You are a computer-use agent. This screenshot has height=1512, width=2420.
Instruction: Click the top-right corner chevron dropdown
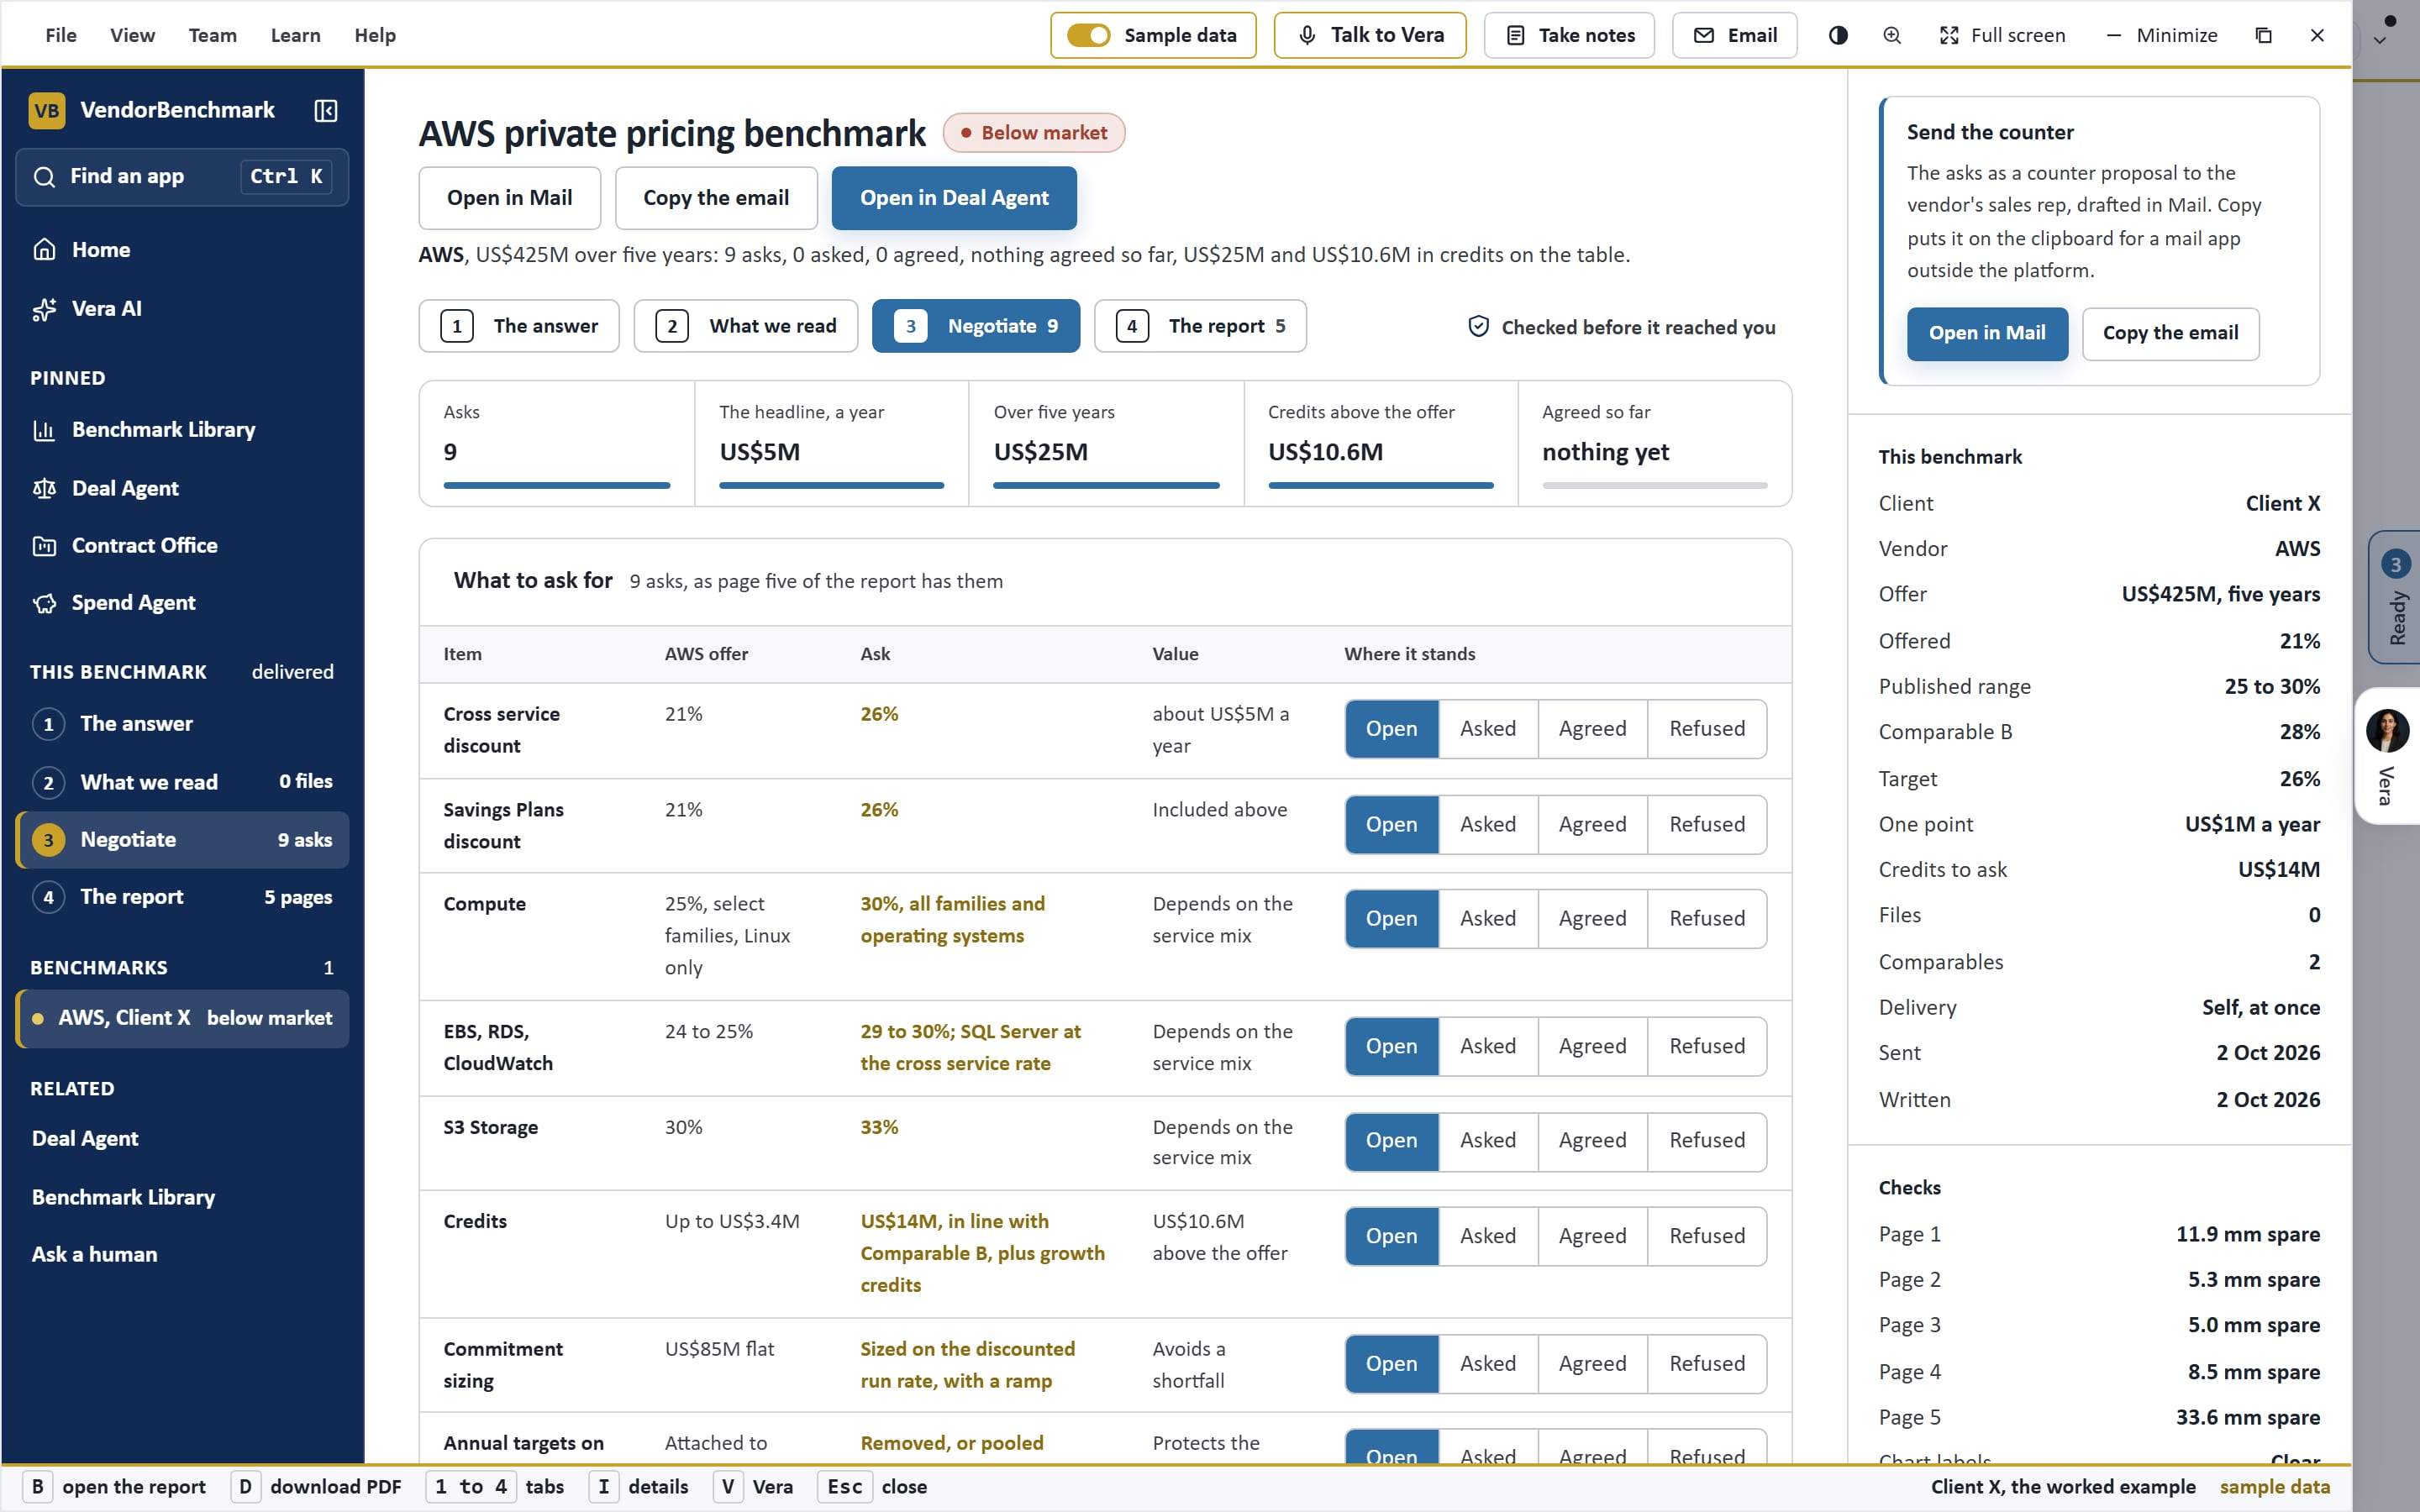2380,40
